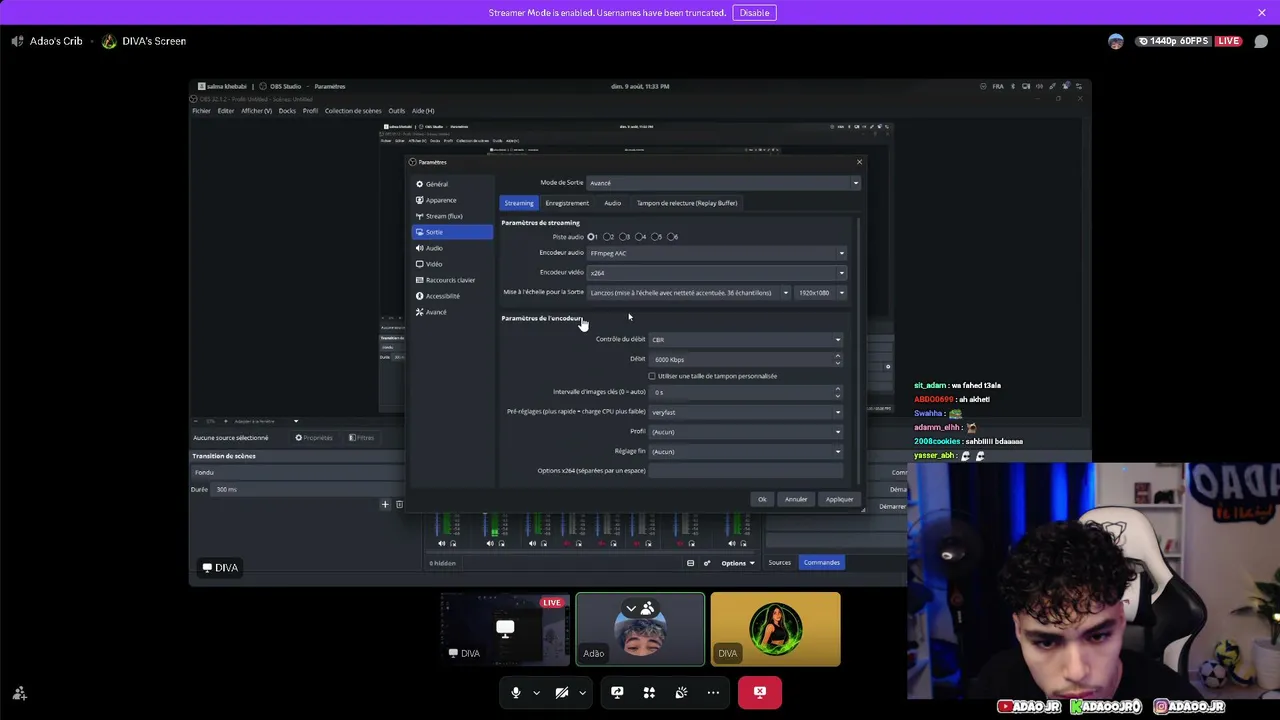Open the Avancé section in the settings sidebar
The width and height of the screenshot is (1280, 720).
pos(453,312)
